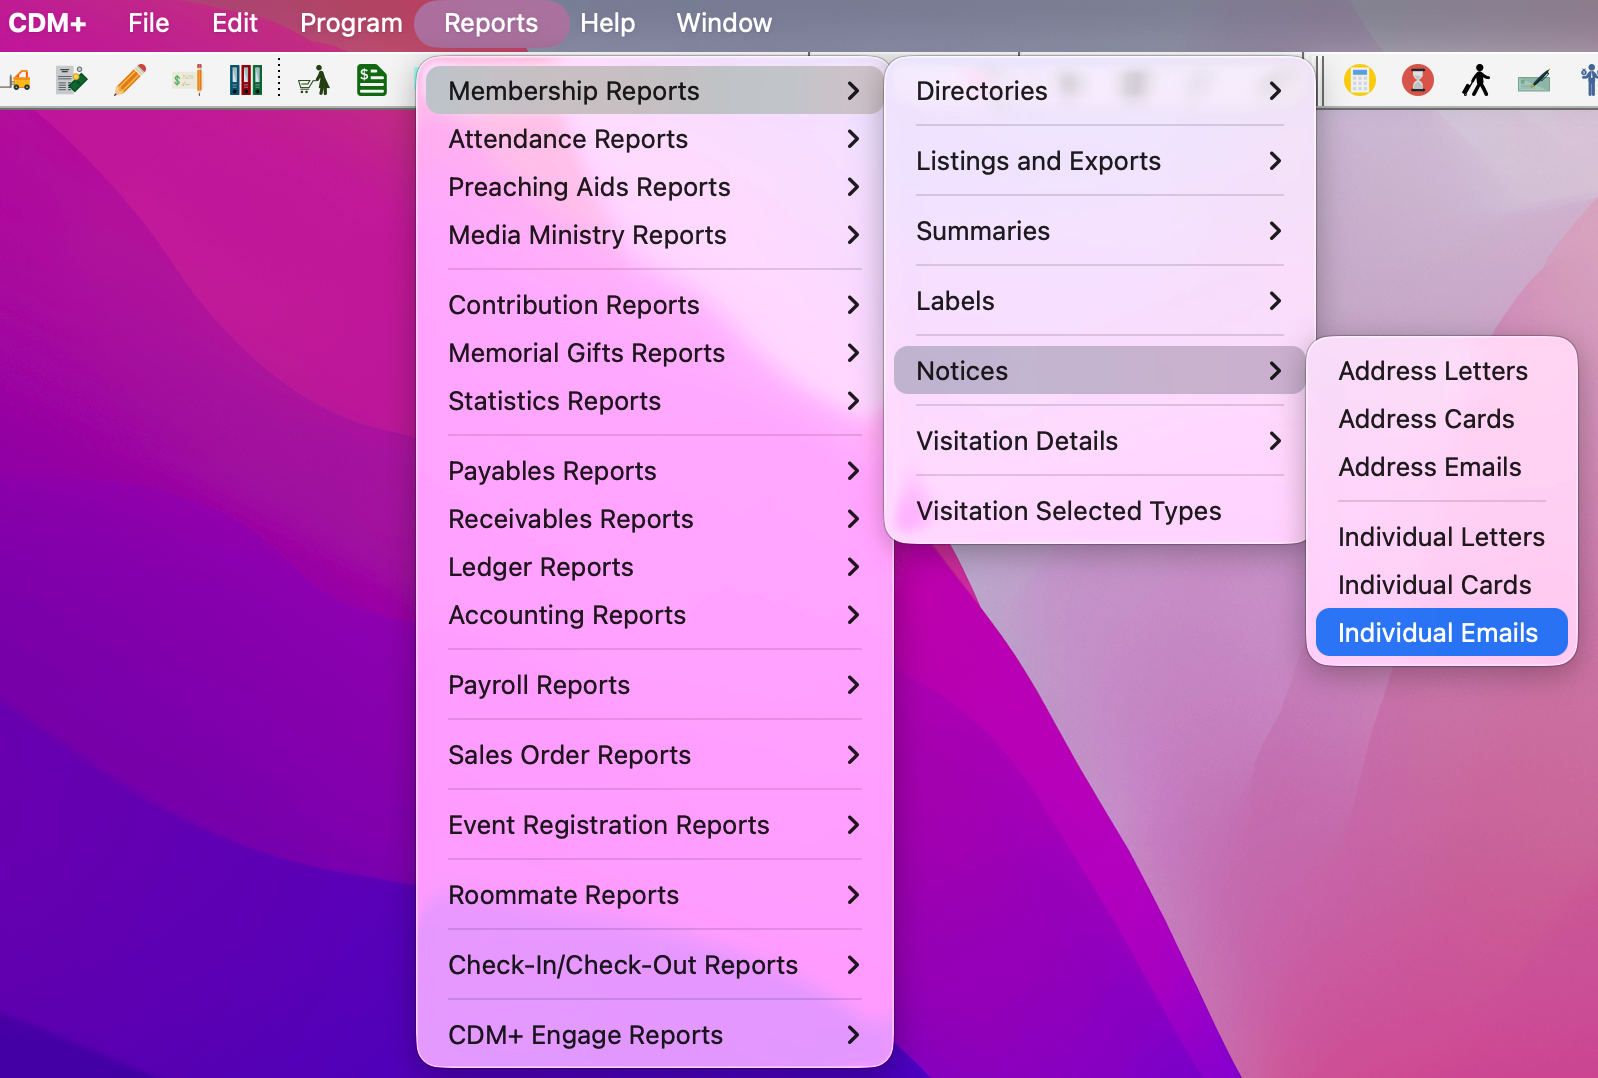
Task: Open Event Registration Reports submenu
Action: pyautogui.click(x=654, y=825)
